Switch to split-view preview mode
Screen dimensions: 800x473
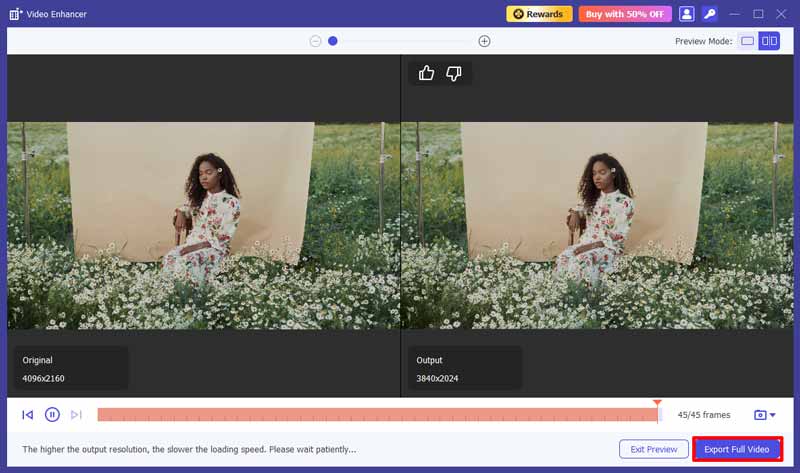(769, 41)
